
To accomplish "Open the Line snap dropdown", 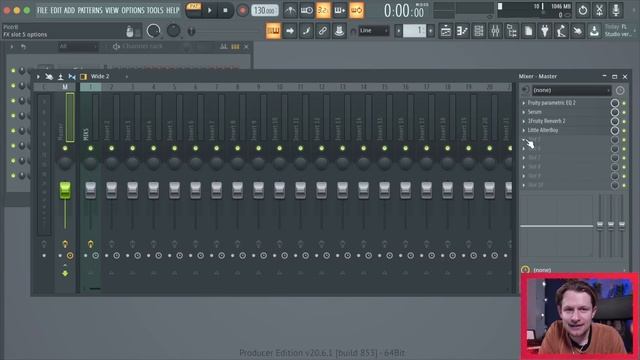I will click(374, 31).
